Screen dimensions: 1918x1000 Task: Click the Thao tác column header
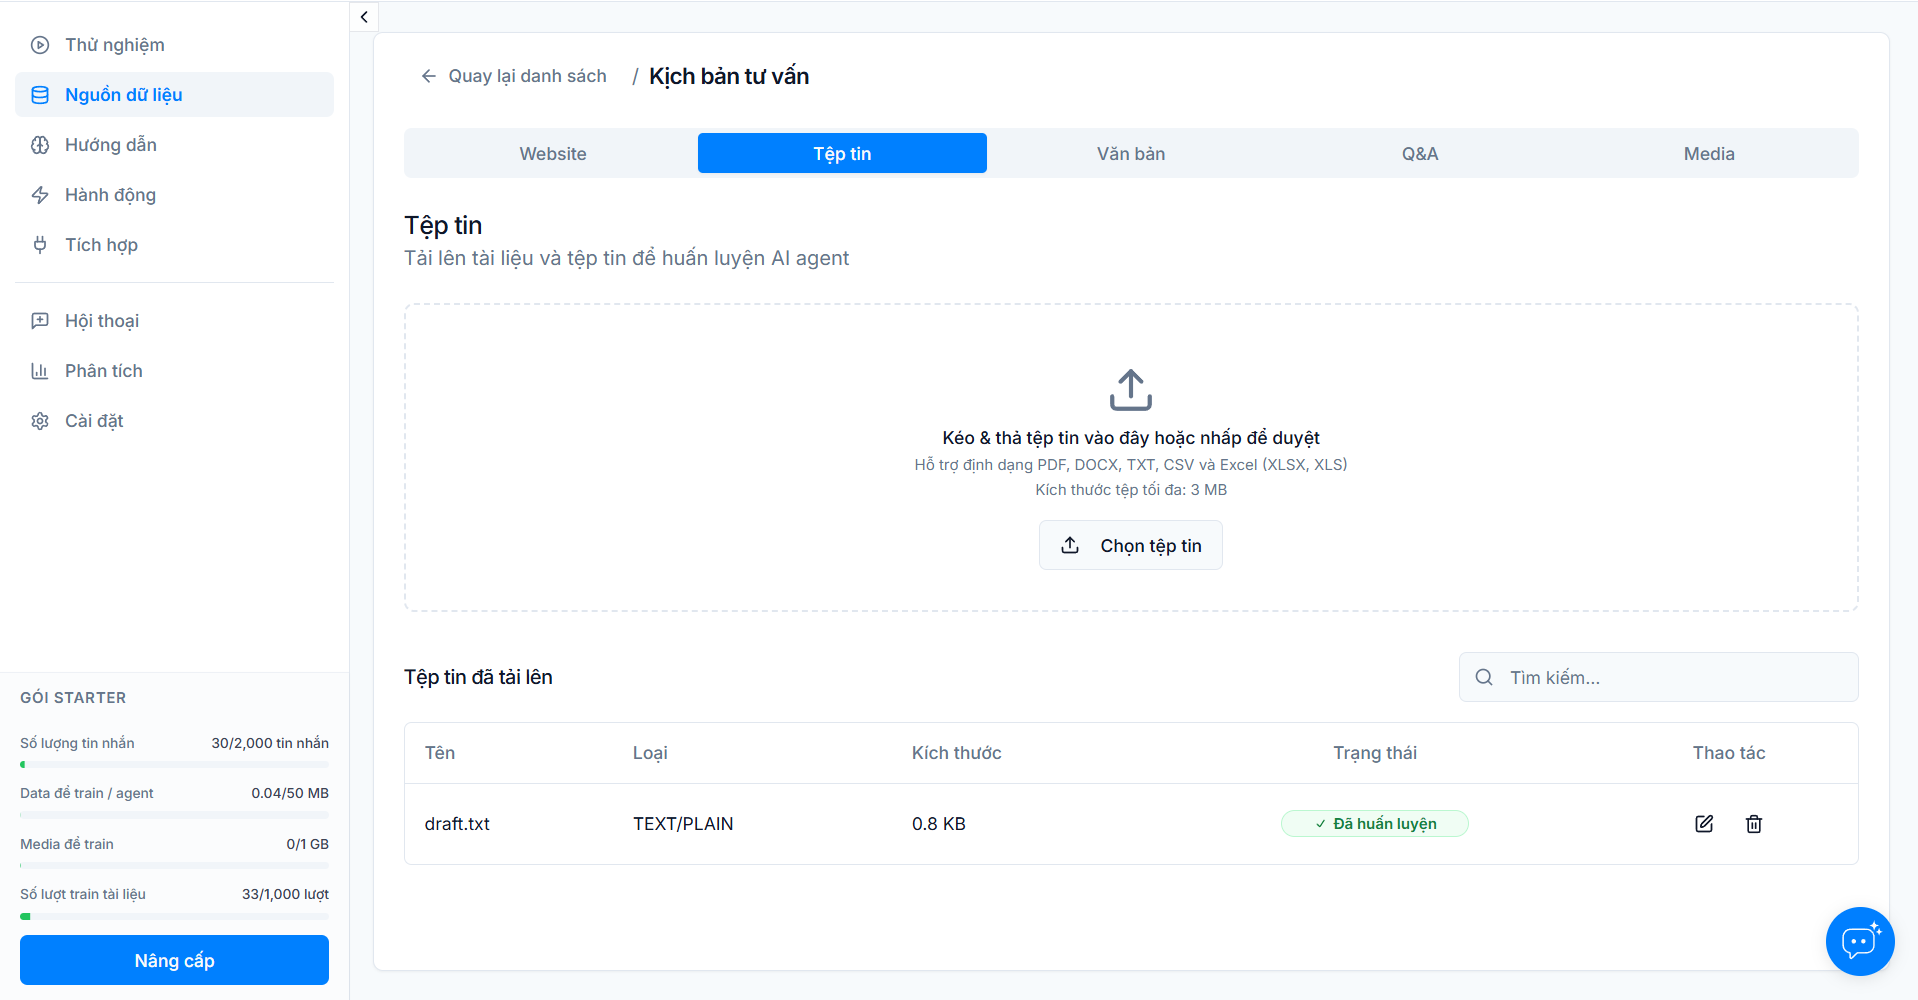[1729, 753]
